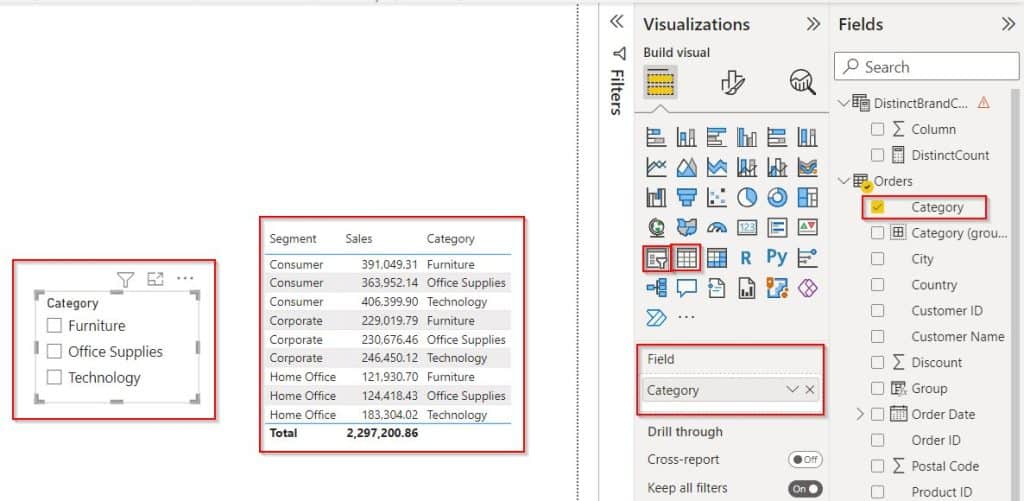This screenshot has height=501, width=1024.
Task: Expand the Filters pane
Action: coord(616,22)
